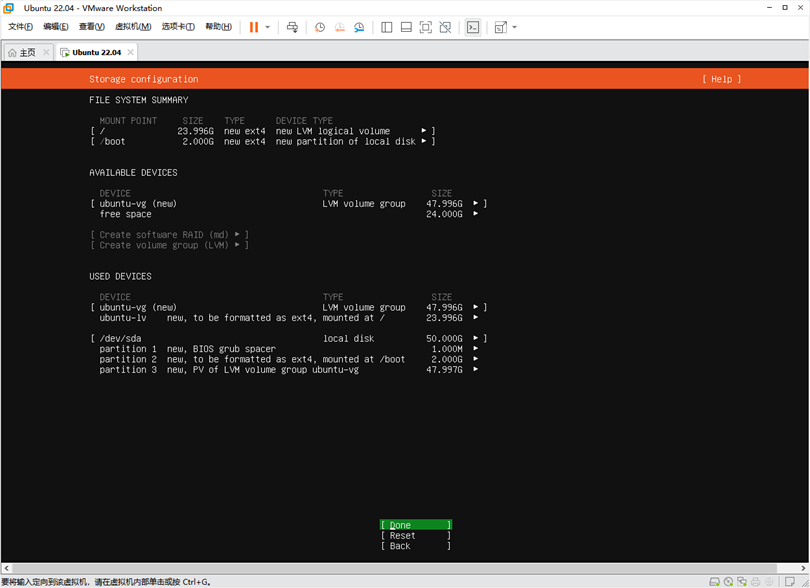Click the sound card status bar icon

point(769,582)
